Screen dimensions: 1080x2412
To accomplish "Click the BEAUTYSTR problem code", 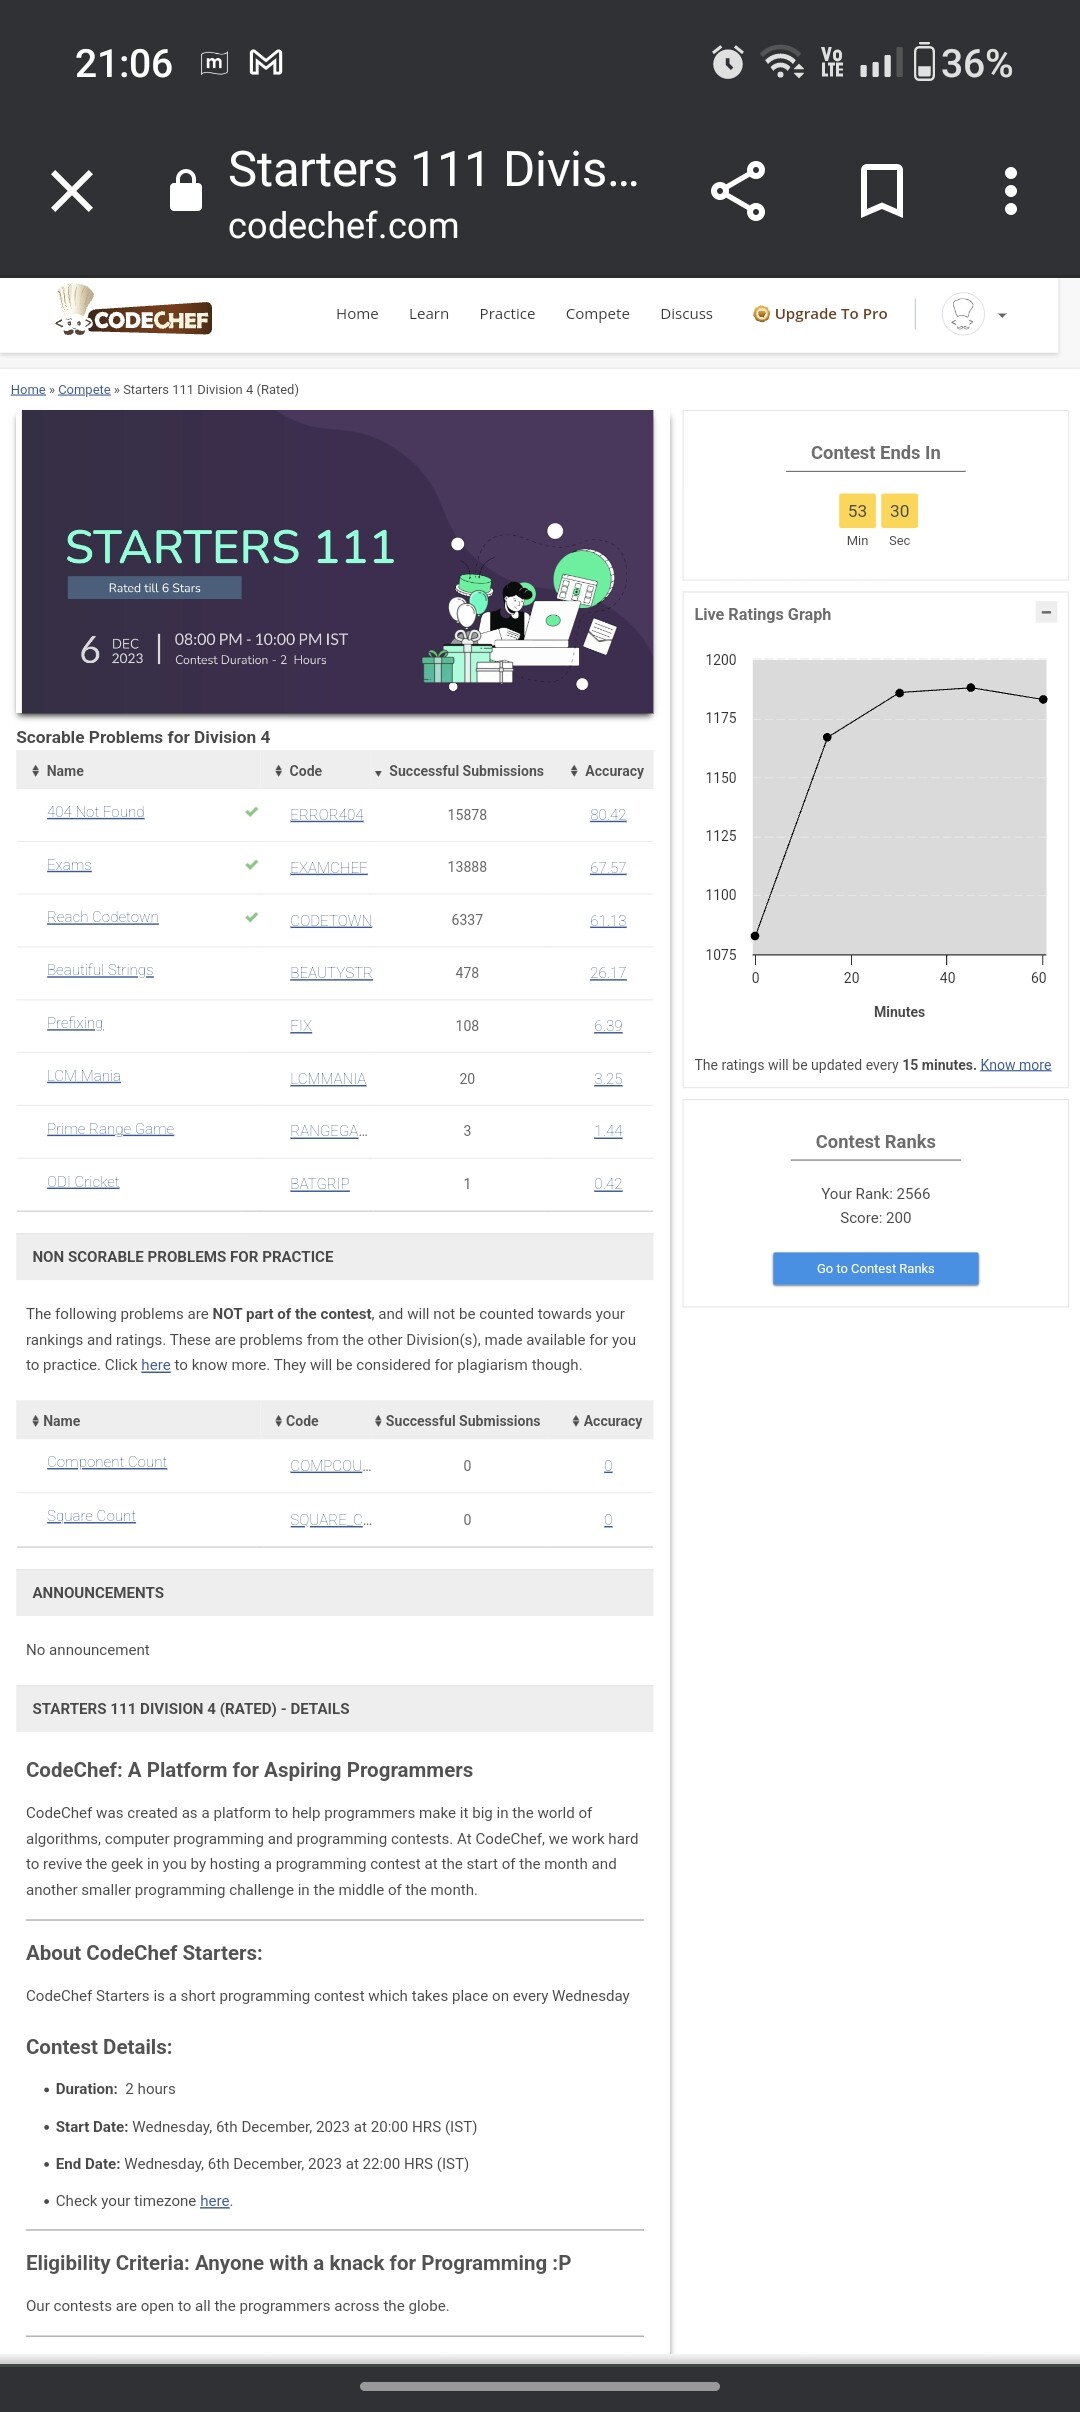I will pos(331,973).
